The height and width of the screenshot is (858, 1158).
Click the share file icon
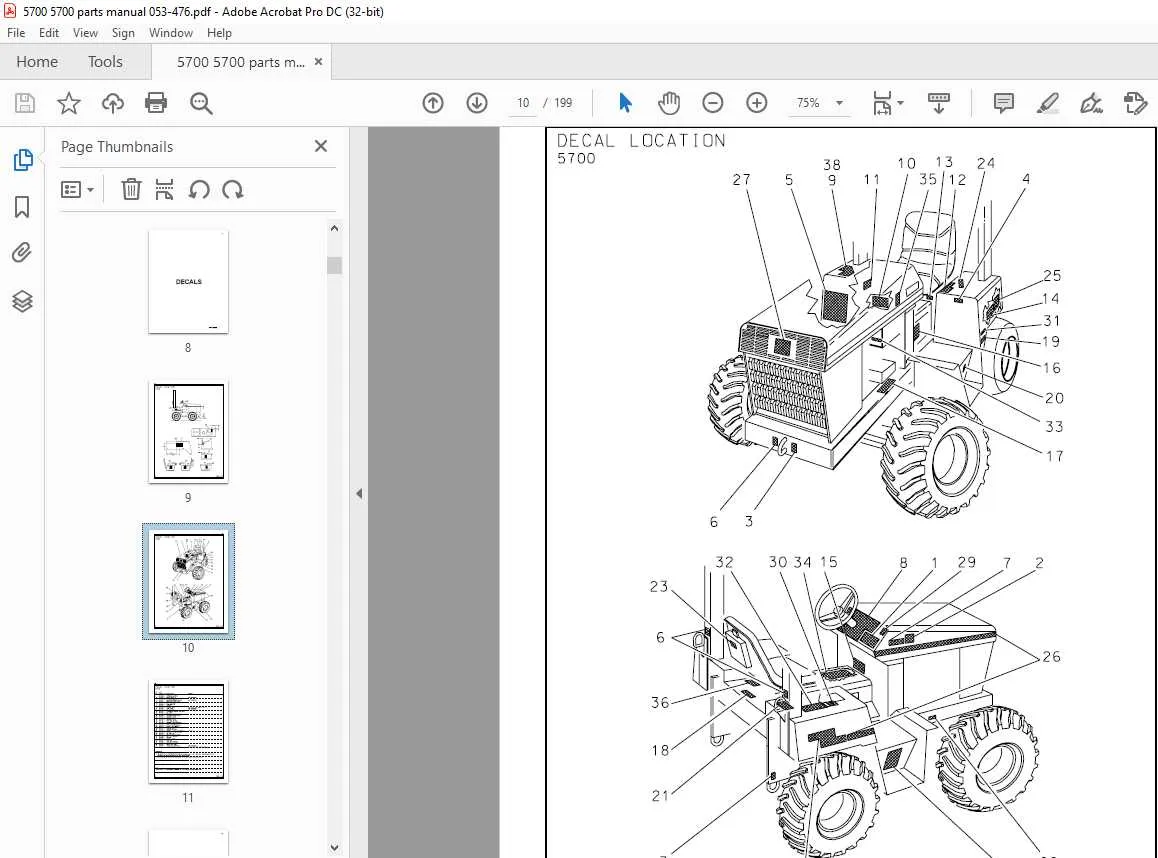[1135, 103]
